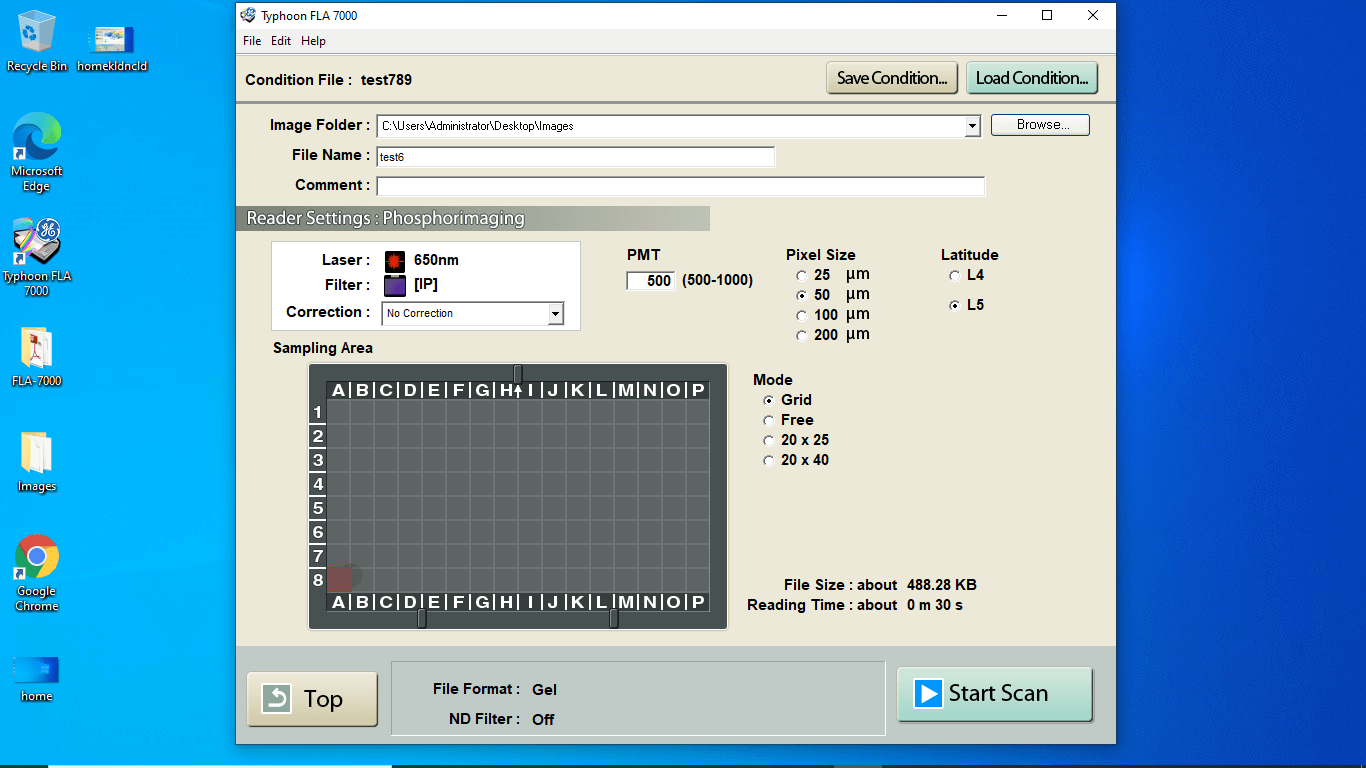Click the red 650nm laser icon
1366x768 pixels.
point(395,261)
